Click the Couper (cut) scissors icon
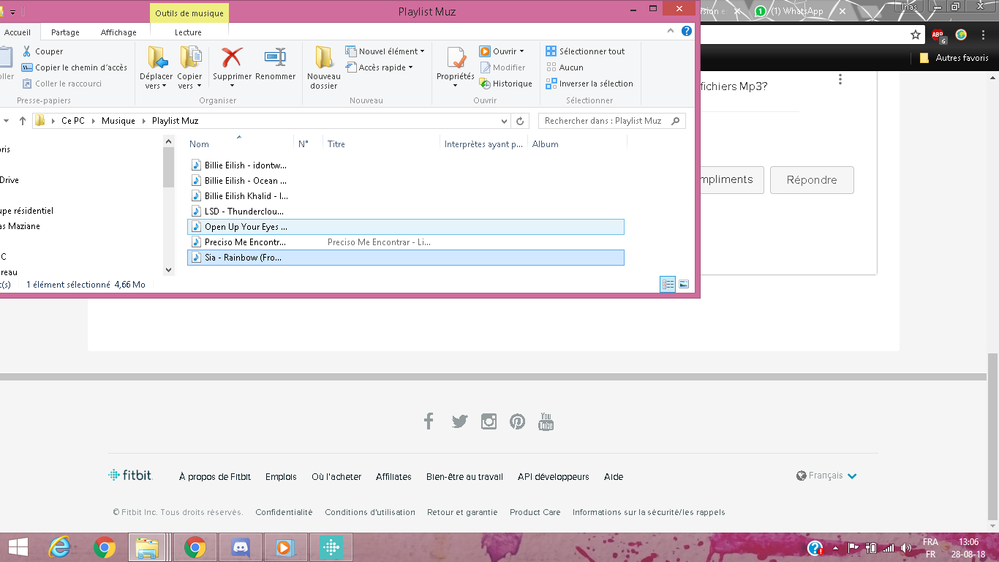Image resolution: width=999 pixels, height=562 pixels. pos(27,51)
